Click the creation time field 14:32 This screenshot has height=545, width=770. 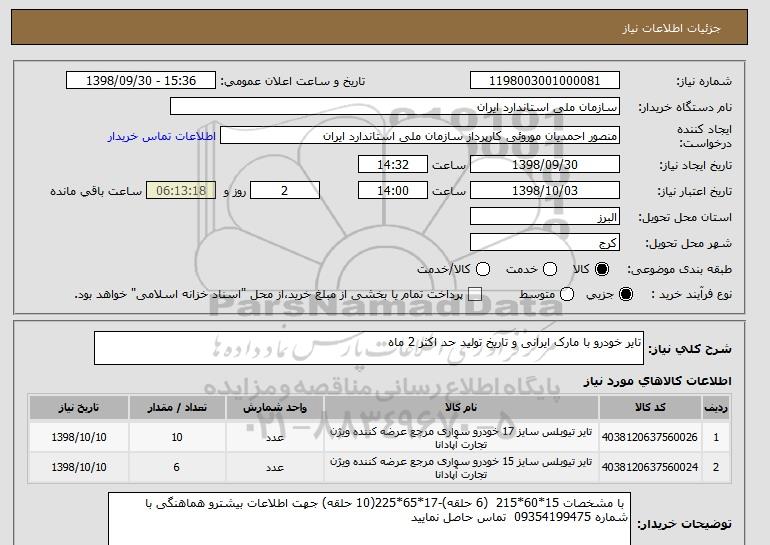pos(393,164)
